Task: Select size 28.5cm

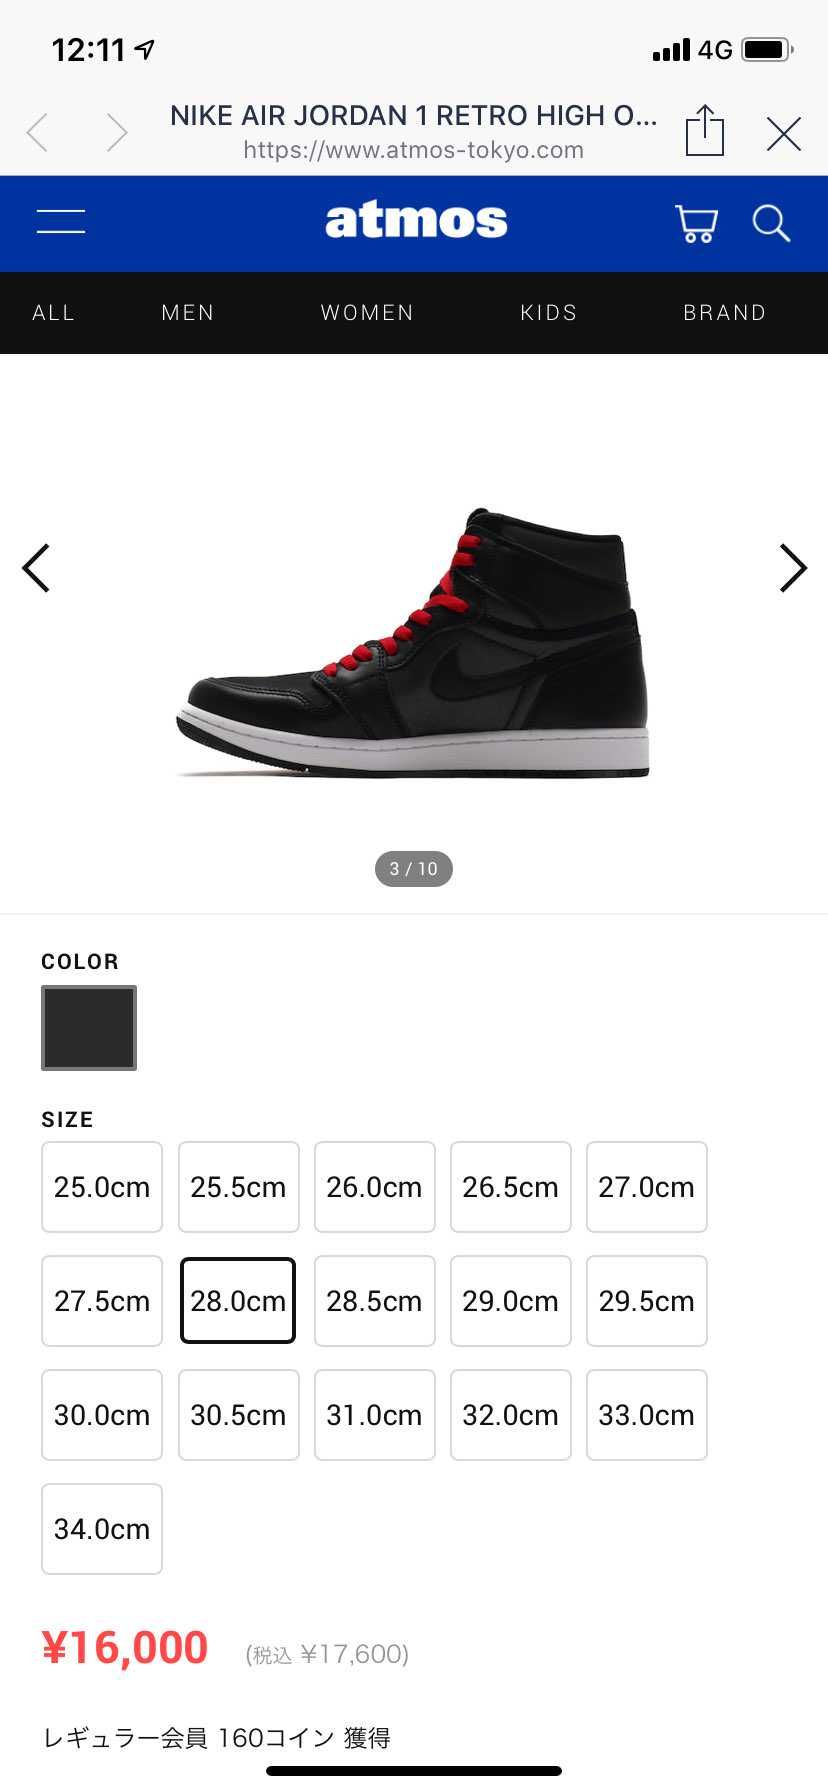Action: 374,1301
